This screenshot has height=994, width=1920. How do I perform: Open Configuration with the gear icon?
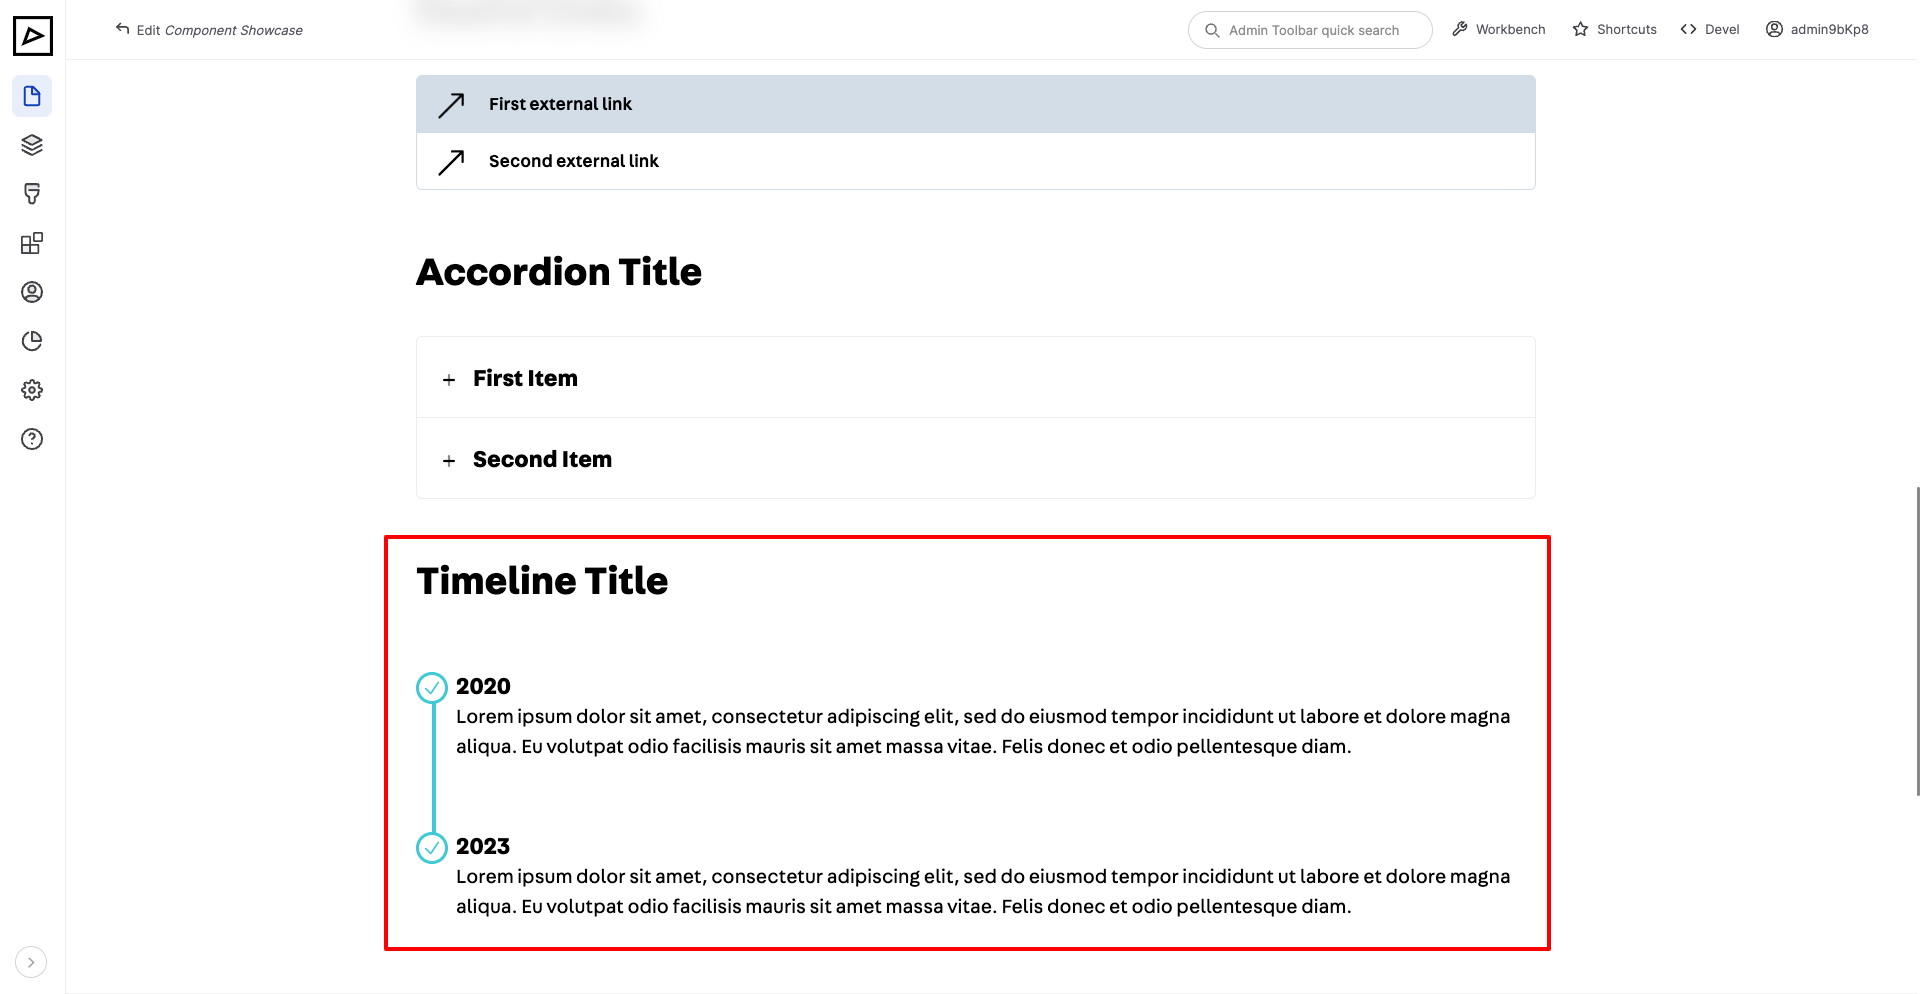[x=32, y=389]
